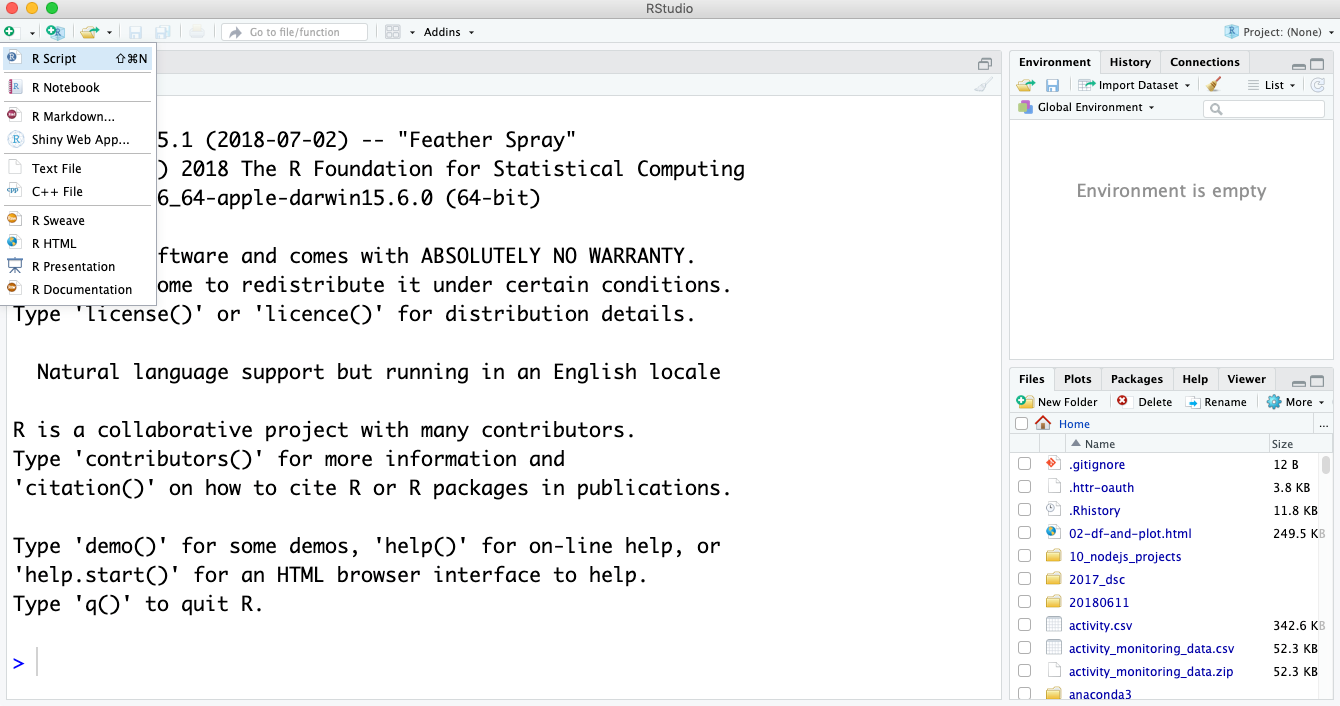This screenshot has height=706, width=1340.
Task: Click the Save All documents icon
Action: pyautogui.click(x=162, y=32)
